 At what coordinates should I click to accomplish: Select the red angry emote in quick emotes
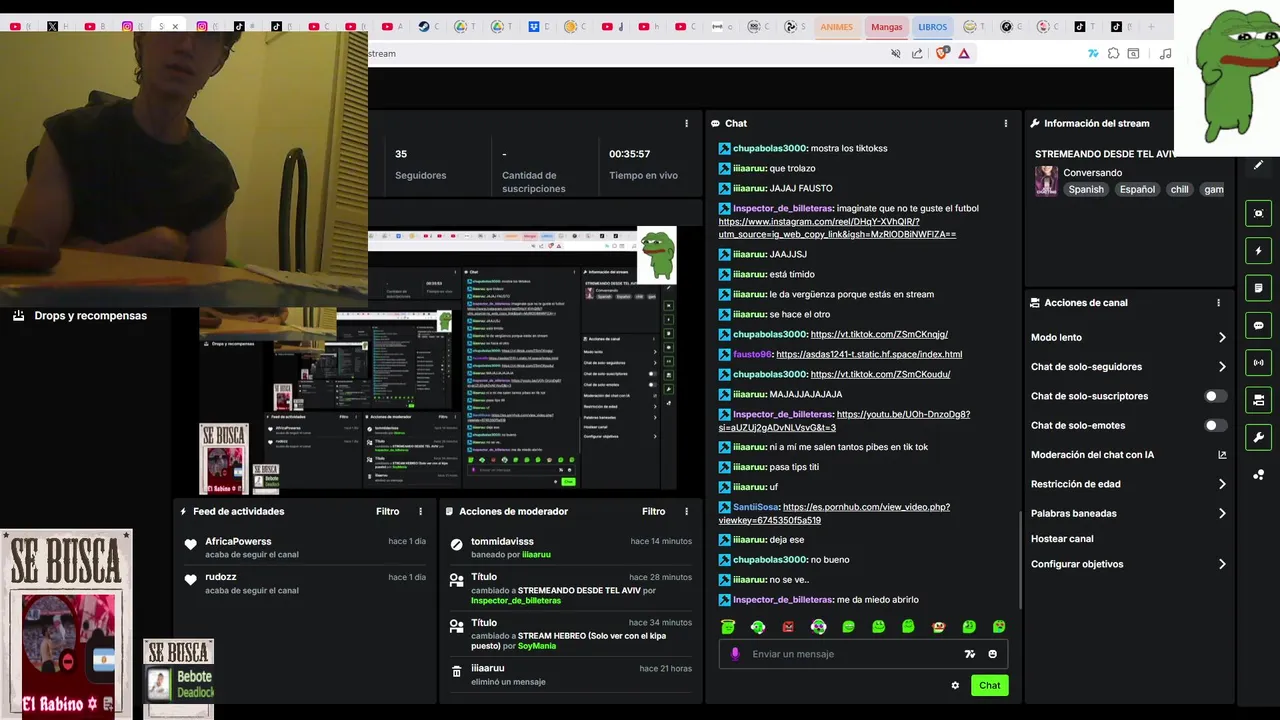click(788, 627)
